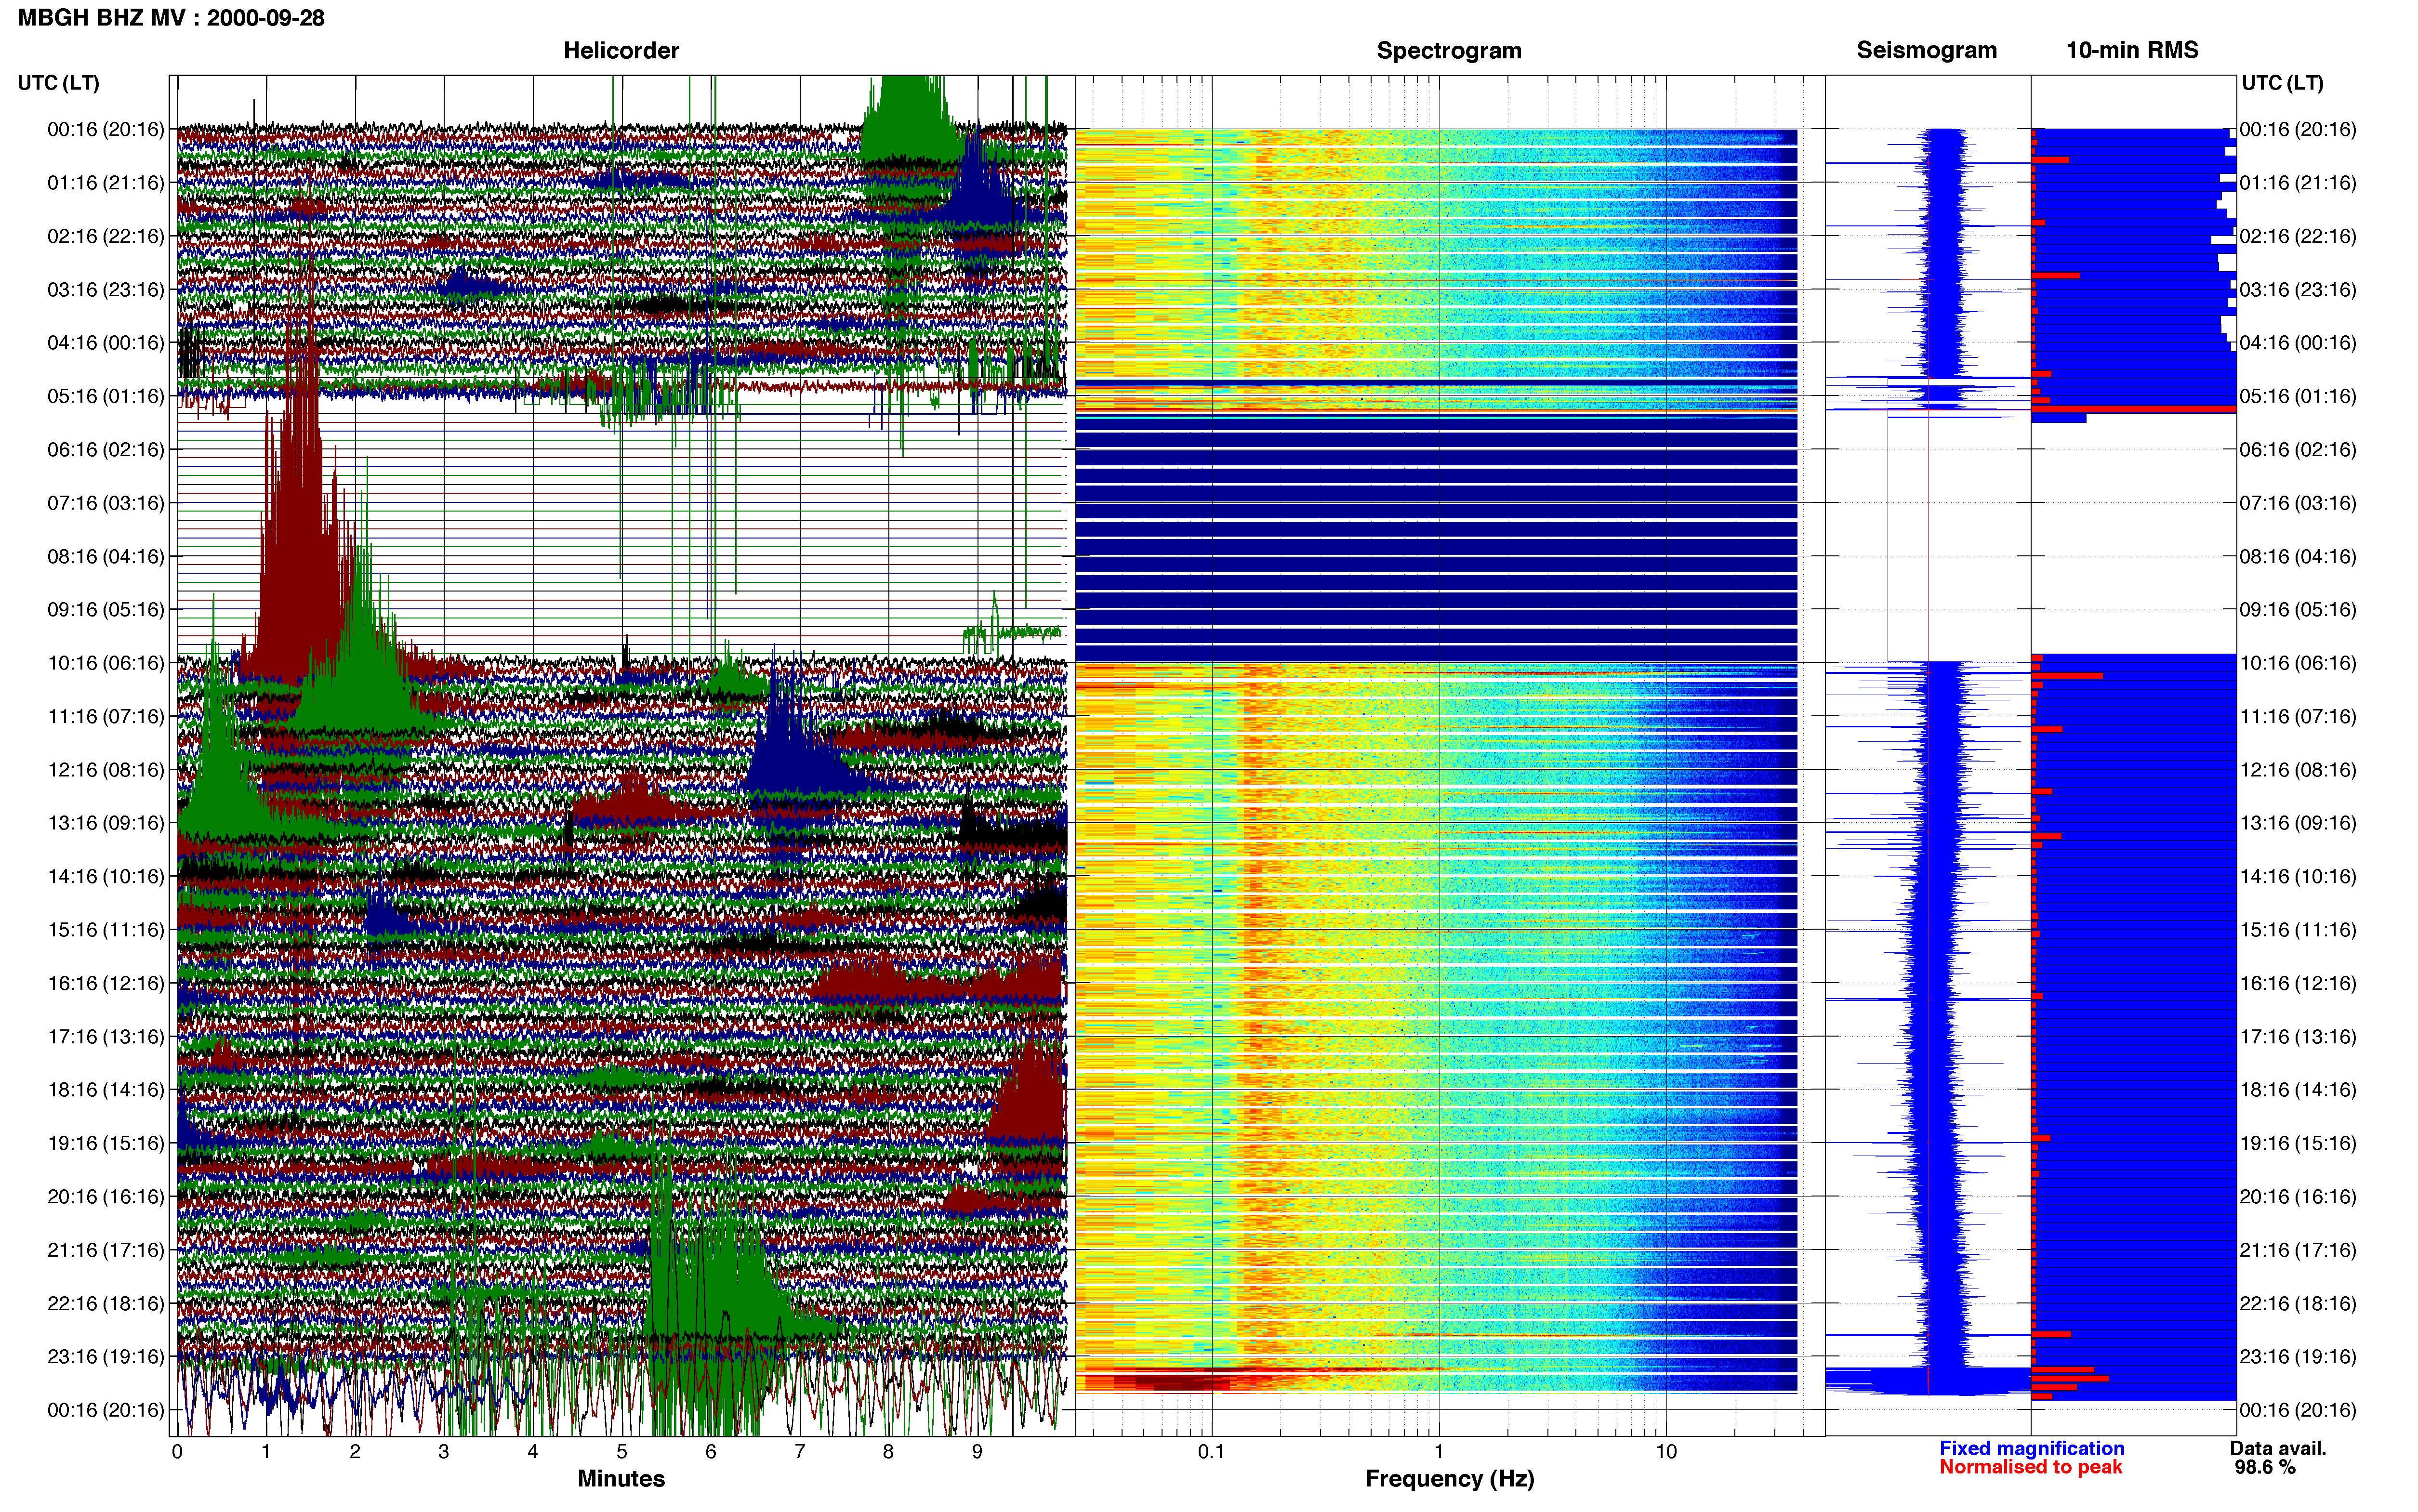This screenshot has width=2418, height=1512.
Task: Click left-axis time label 08:16 (04:16)
Action: [106, 556]
